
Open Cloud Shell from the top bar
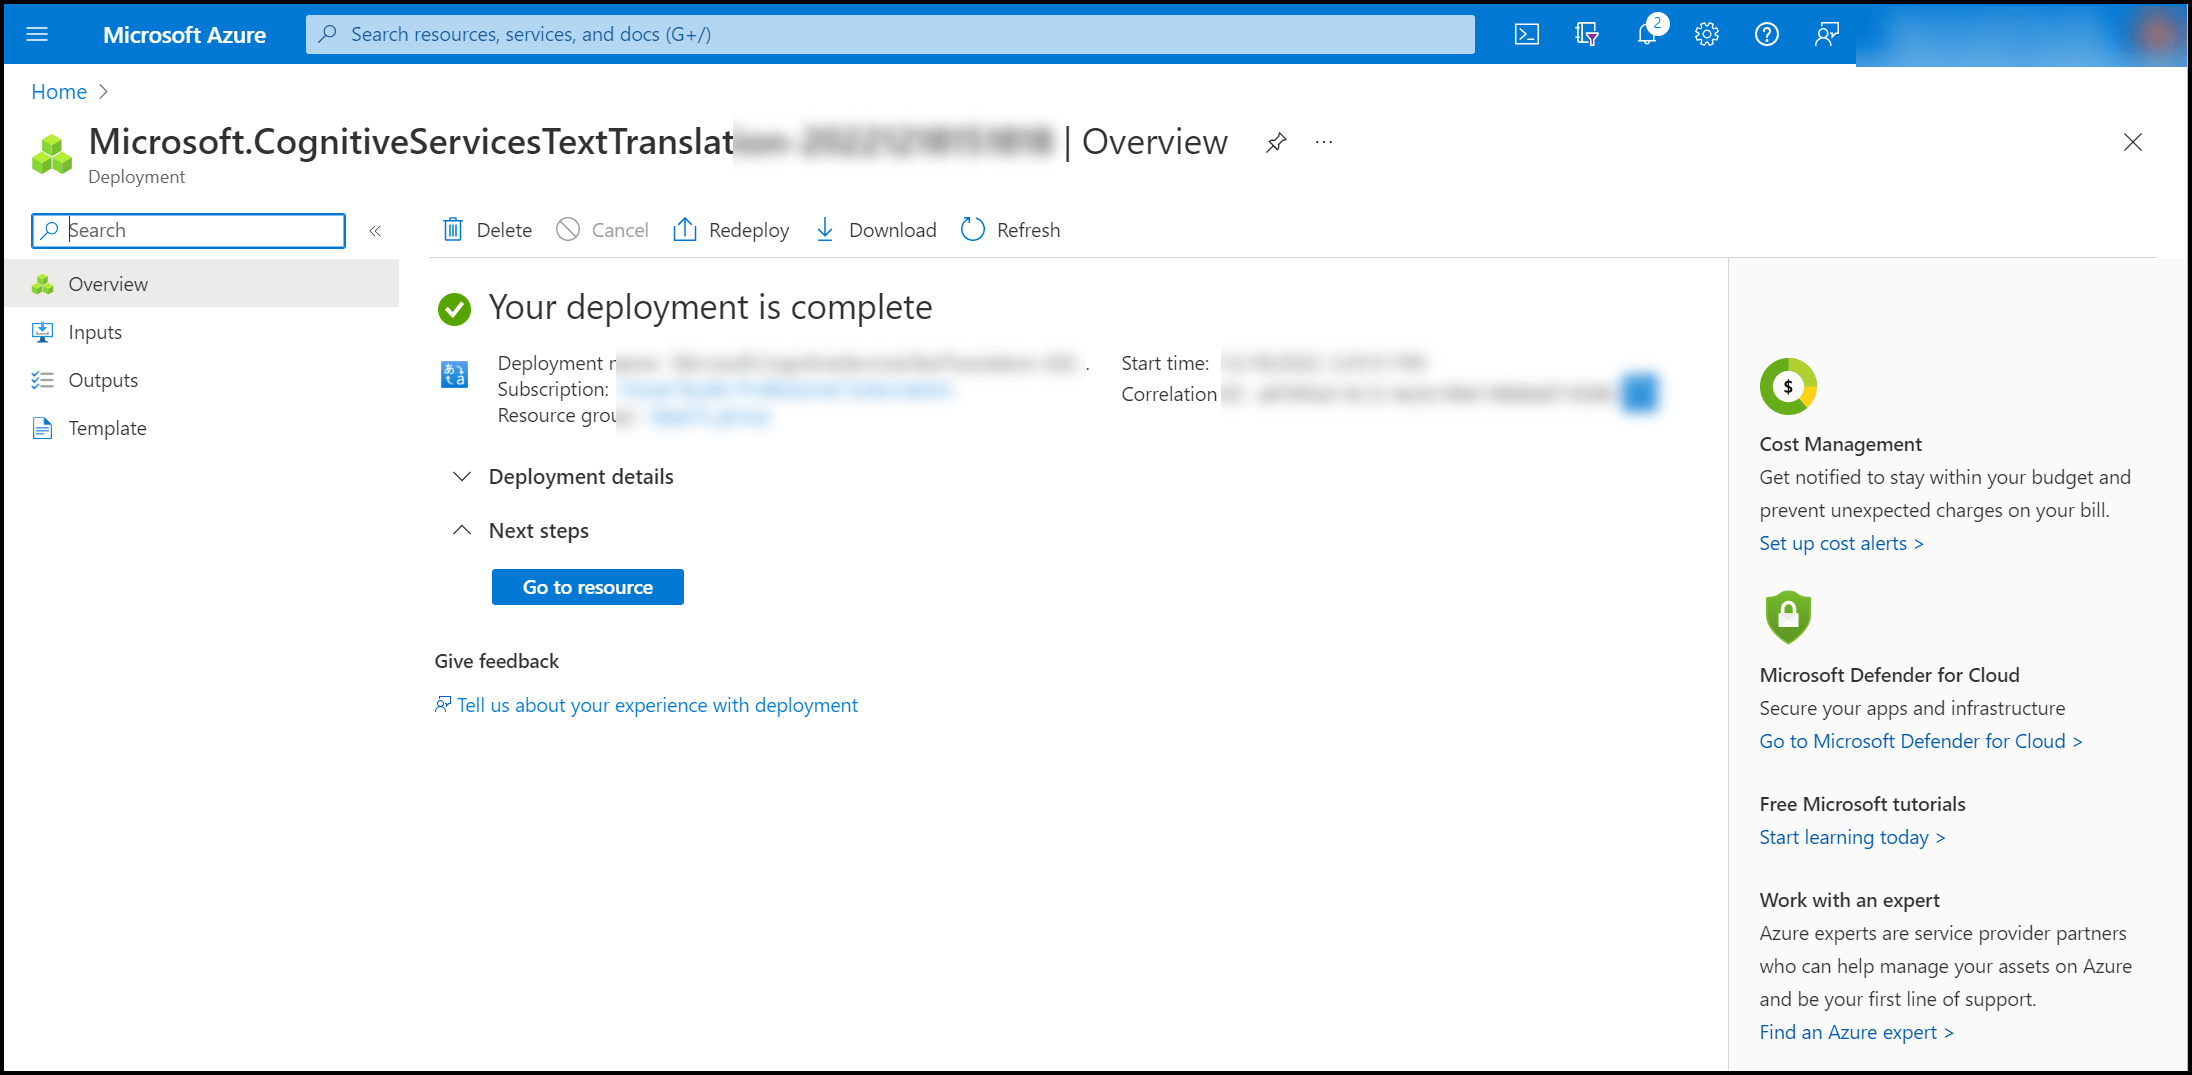(x=1527, y=34)
